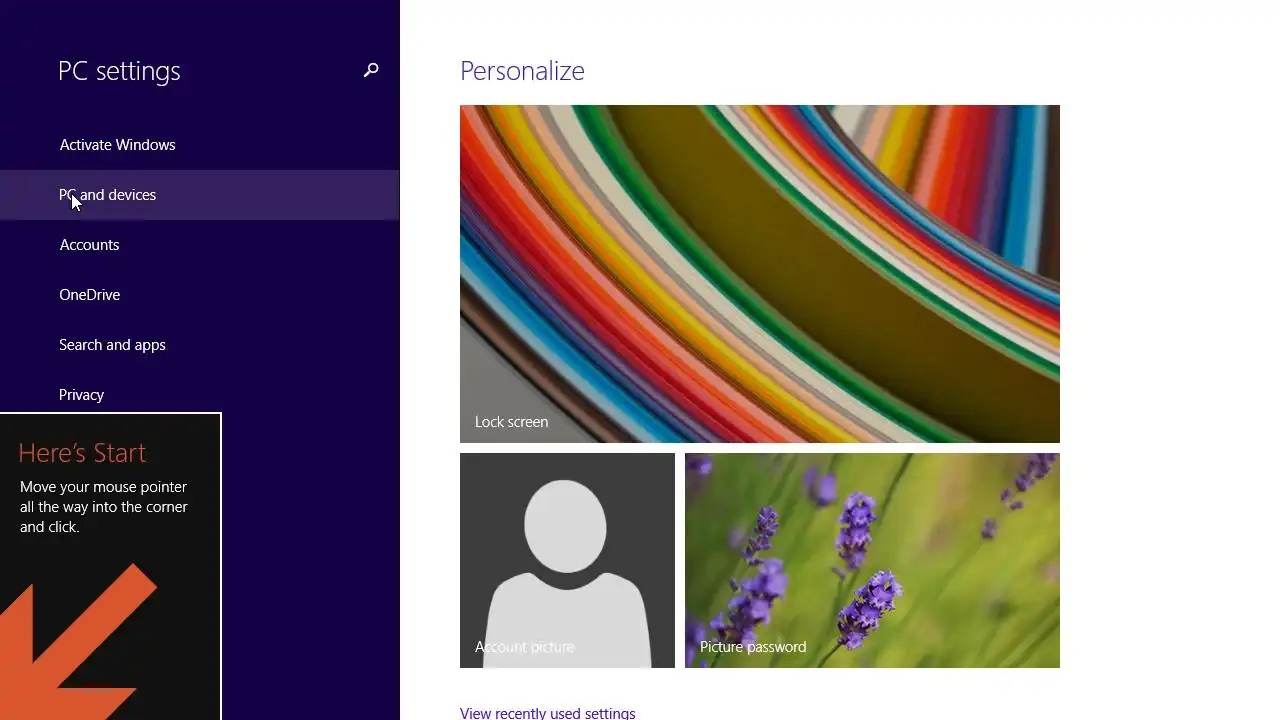Click the PC settings title
Image resolution: width=1280 pixels, height=720 pixels.
point(119,71)
